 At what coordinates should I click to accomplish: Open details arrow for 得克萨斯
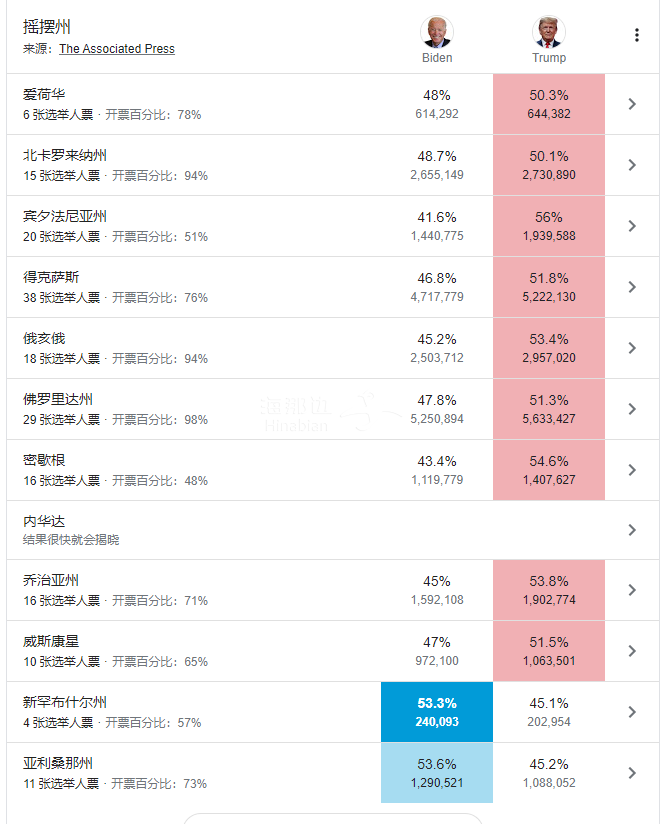632,287
